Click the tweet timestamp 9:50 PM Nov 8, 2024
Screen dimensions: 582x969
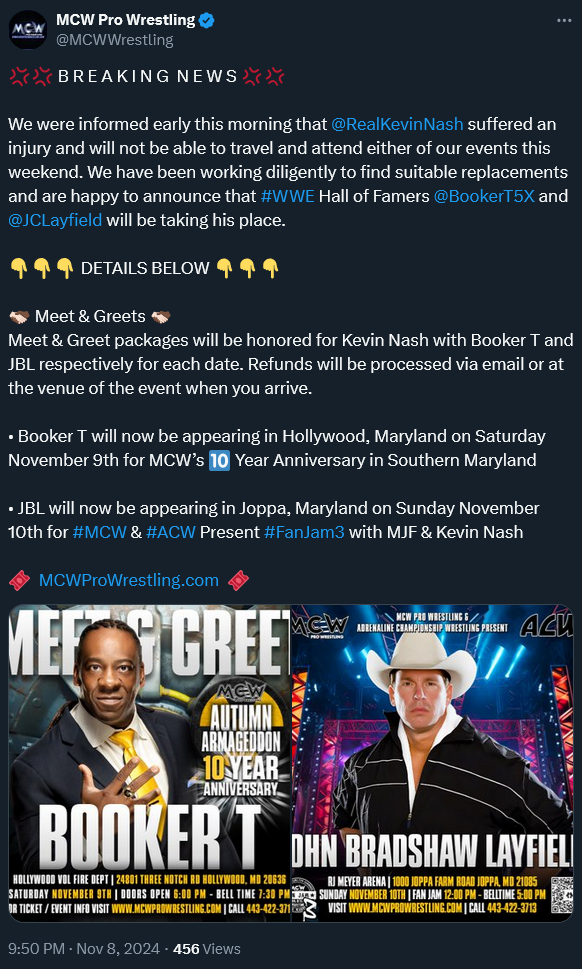[x=84, y=949]
